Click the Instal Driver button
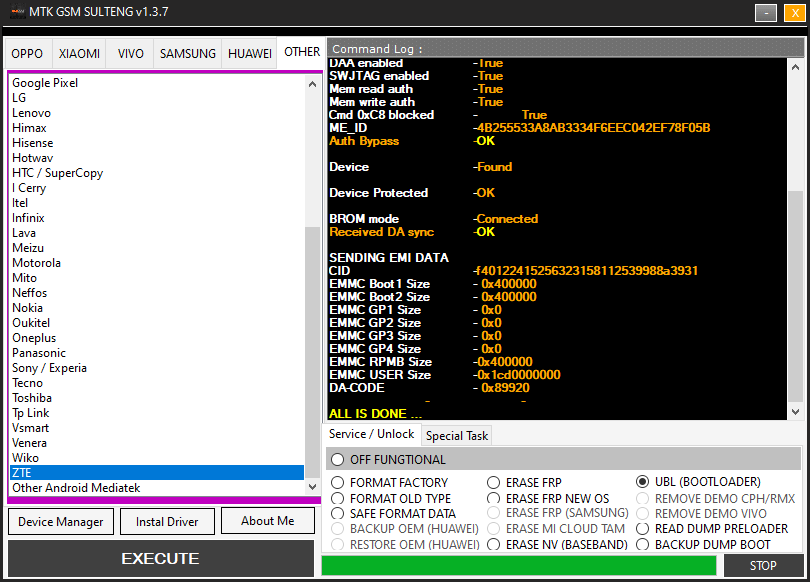Image resolution: width=810 pixels, height=582 pixels. click(166, 521)
